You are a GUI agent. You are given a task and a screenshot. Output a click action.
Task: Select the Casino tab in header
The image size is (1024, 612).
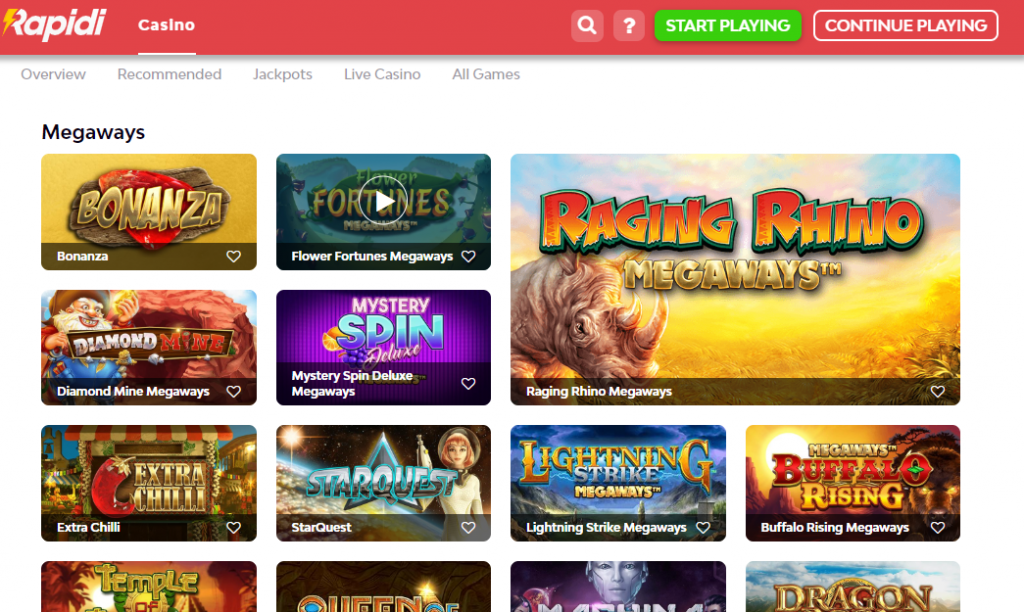pos(167,25)
